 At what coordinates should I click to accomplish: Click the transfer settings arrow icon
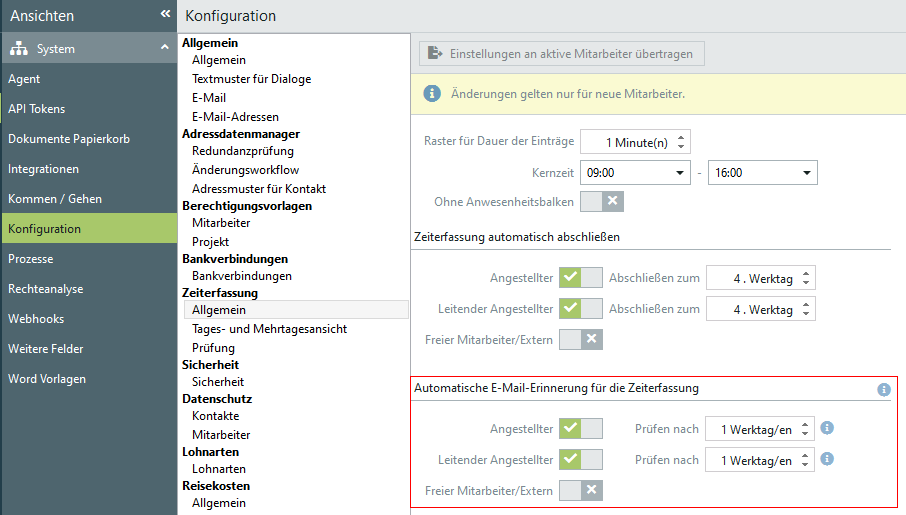click(434, 53)
